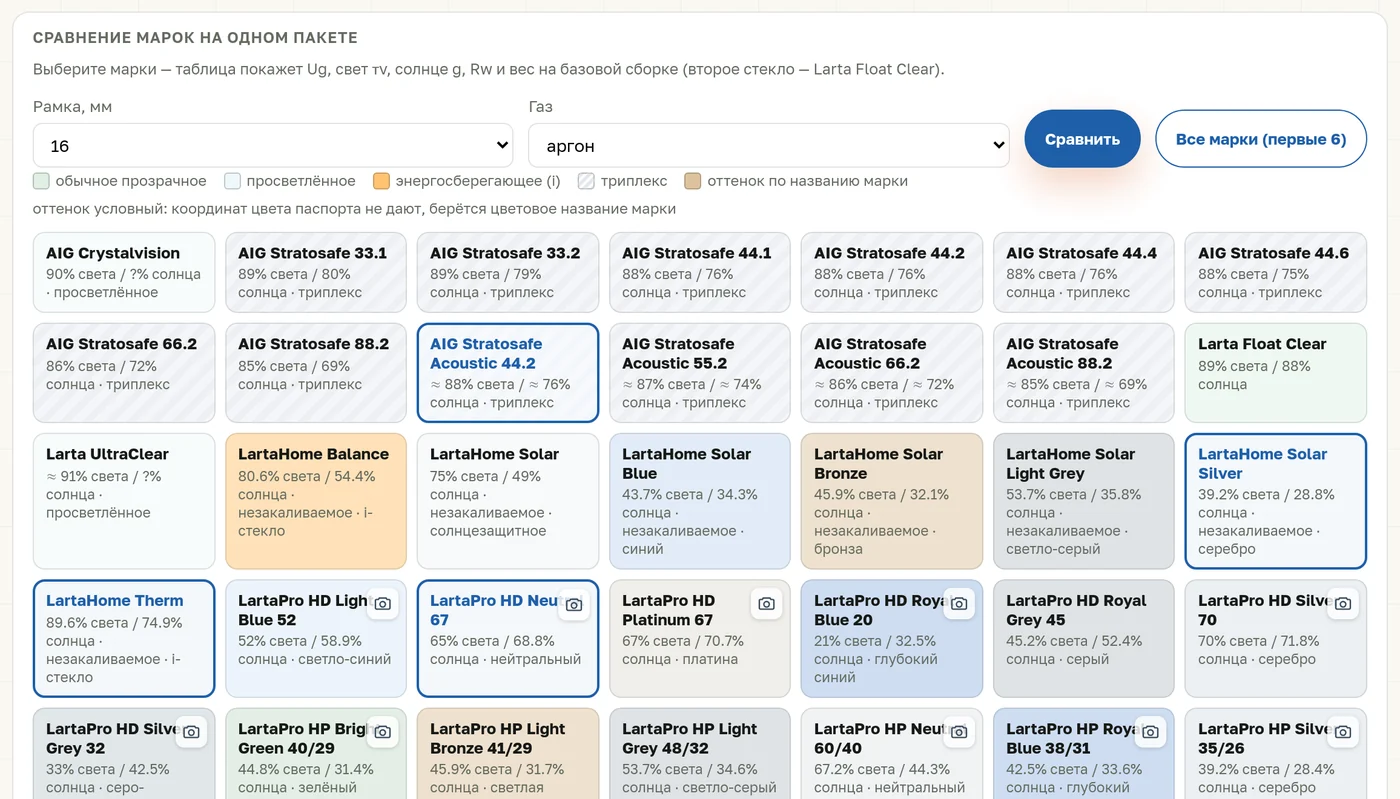1400x799 pixels.
Task: Open camera icon on LartaPro HD Silver Grey 32
Action: click(x=190, y=732)
